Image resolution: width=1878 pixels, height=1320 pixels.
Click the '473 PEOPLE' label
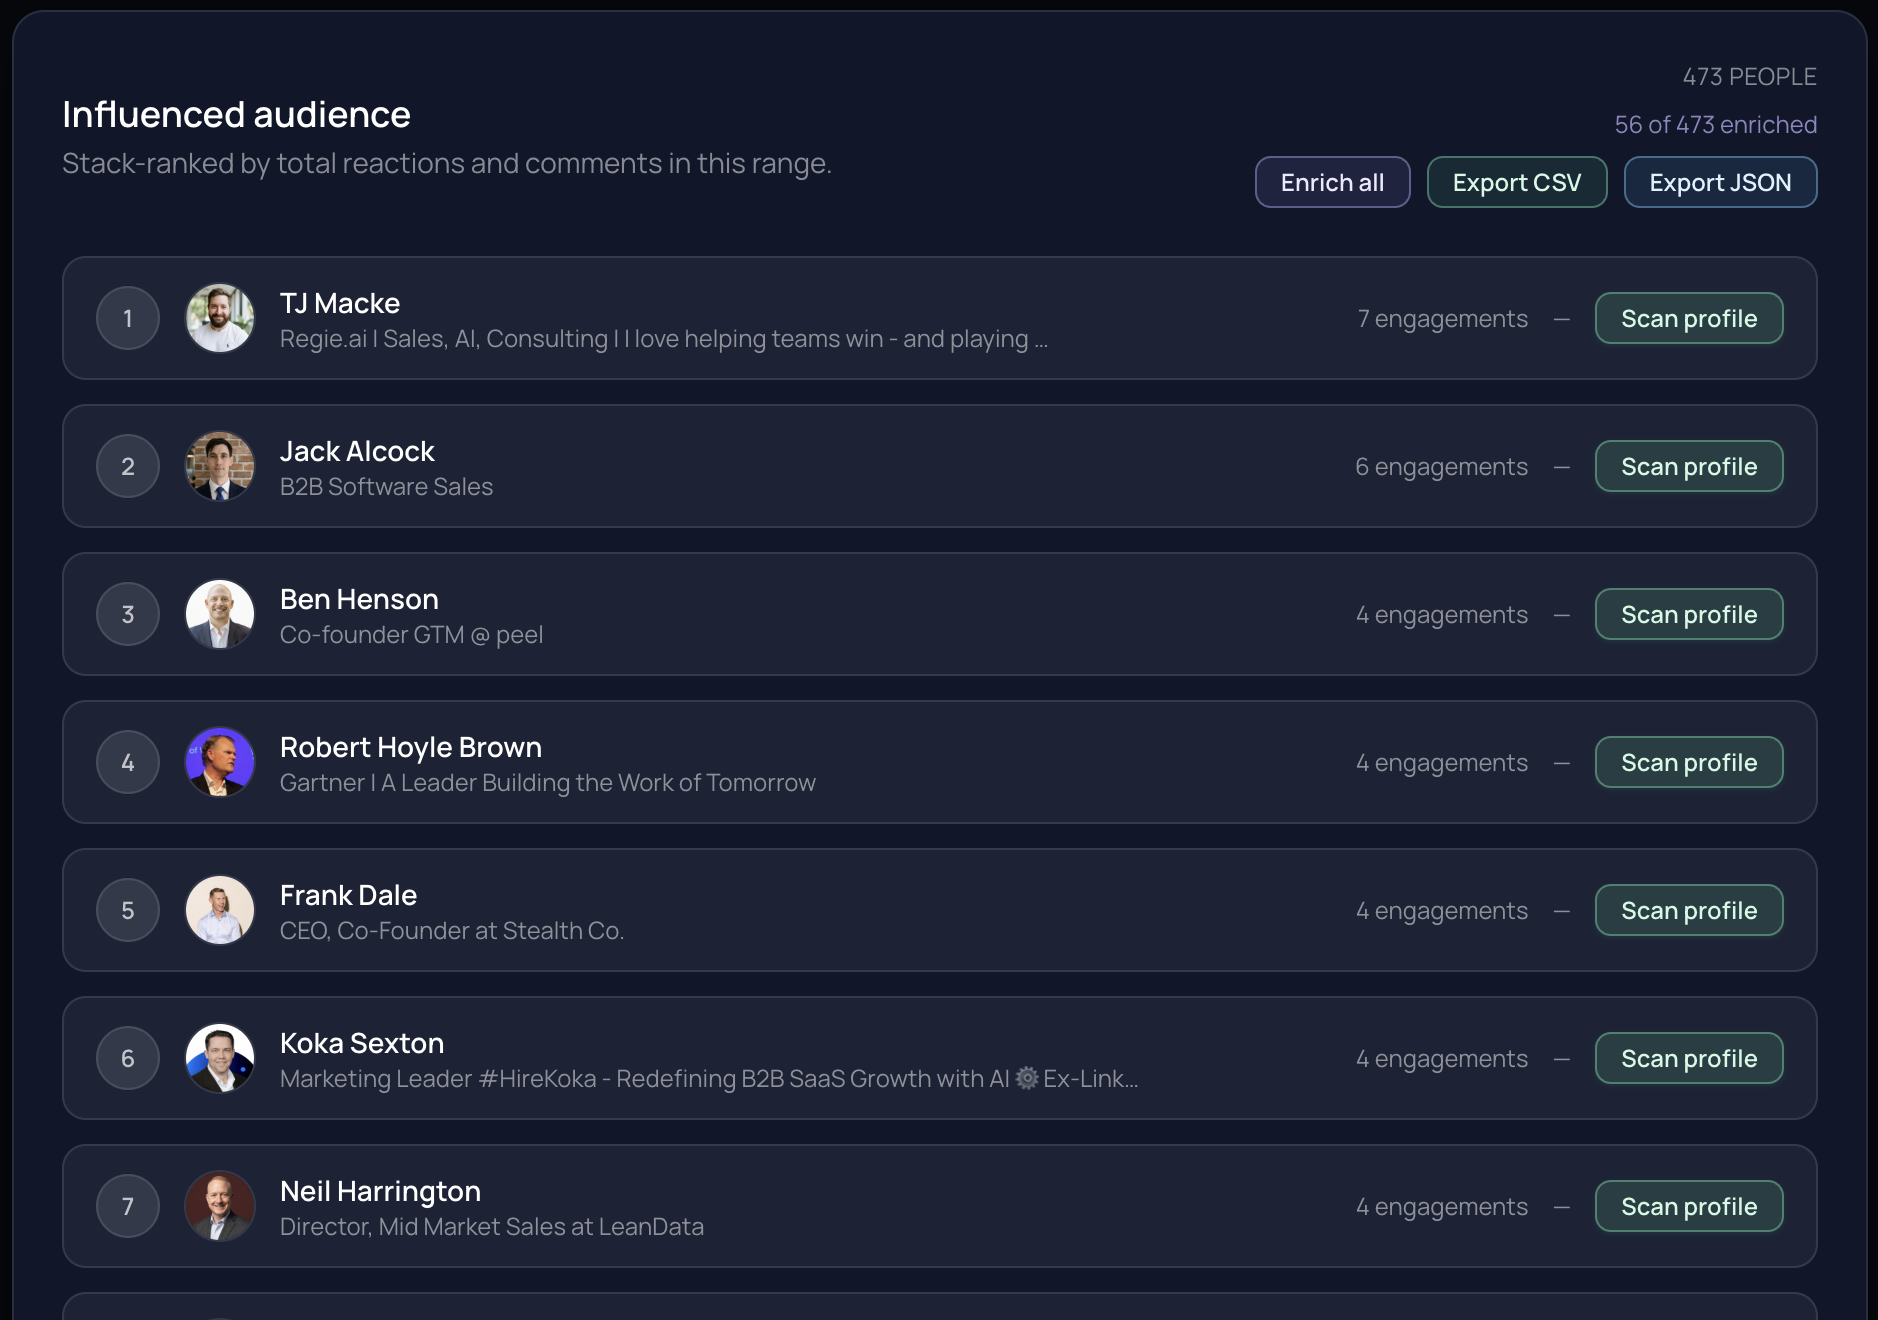point(1749,77)
